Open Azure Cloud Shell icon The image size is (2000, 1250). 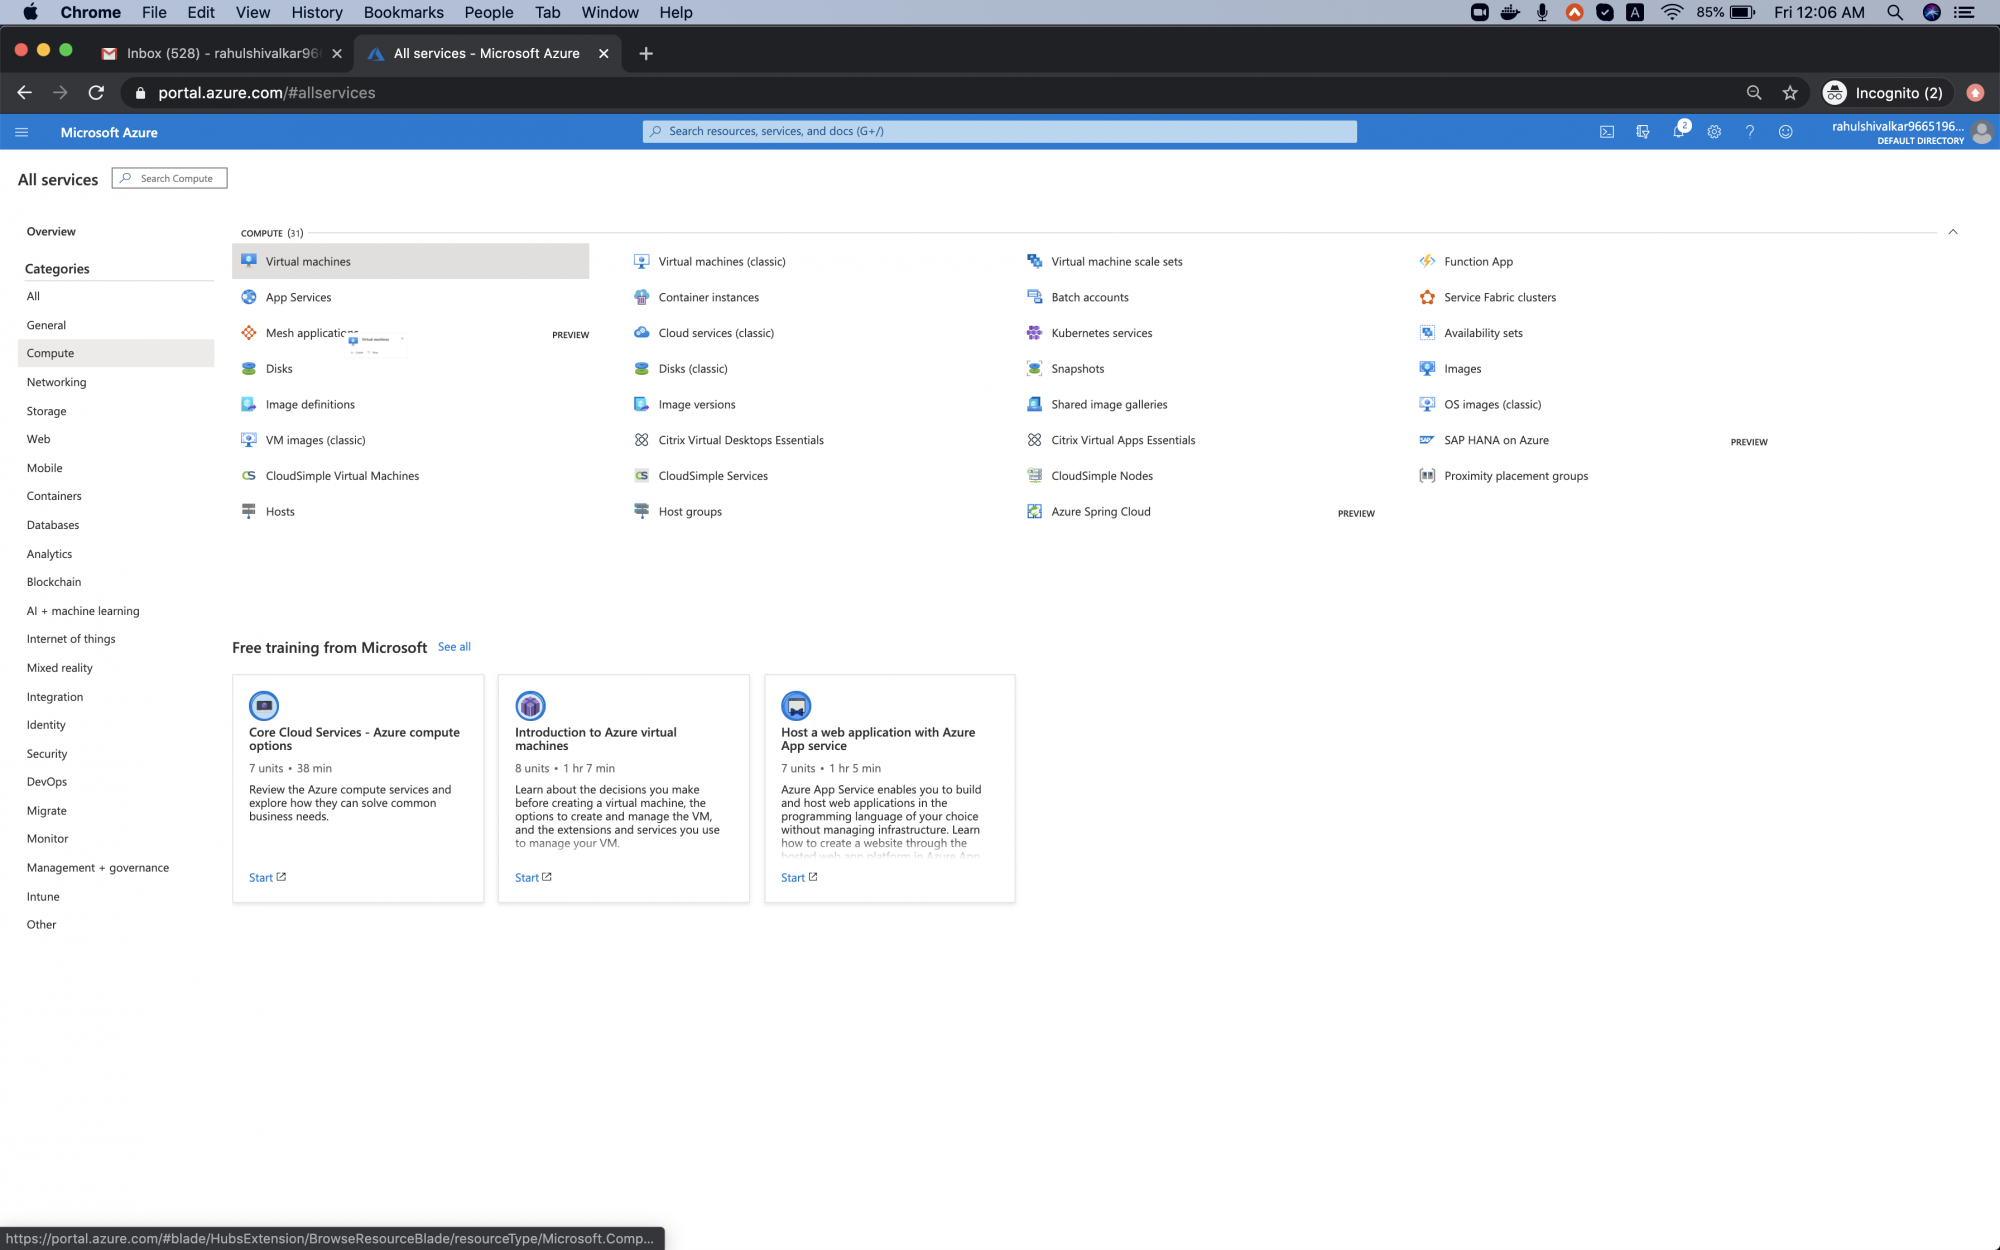coord(1607,132)
